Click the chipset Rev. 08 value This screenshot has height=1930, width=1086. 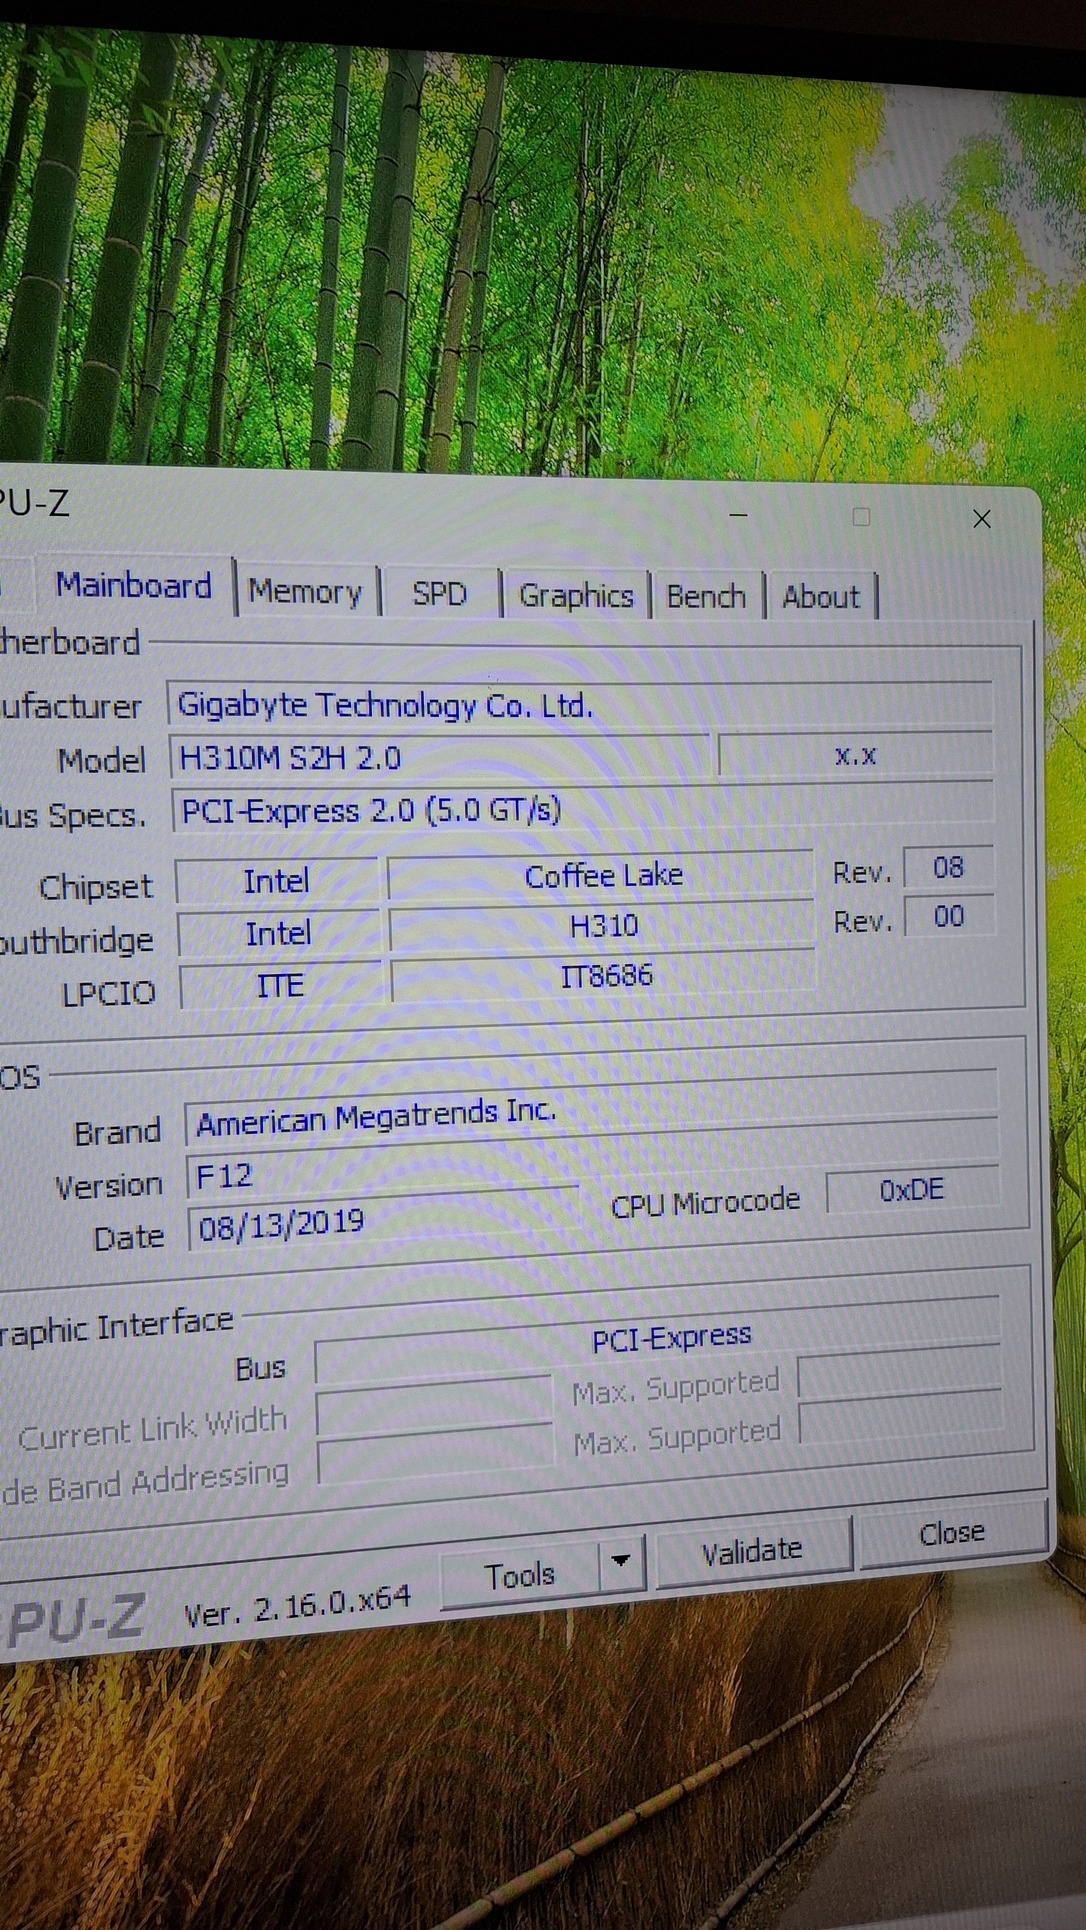[x=949, y=867]
